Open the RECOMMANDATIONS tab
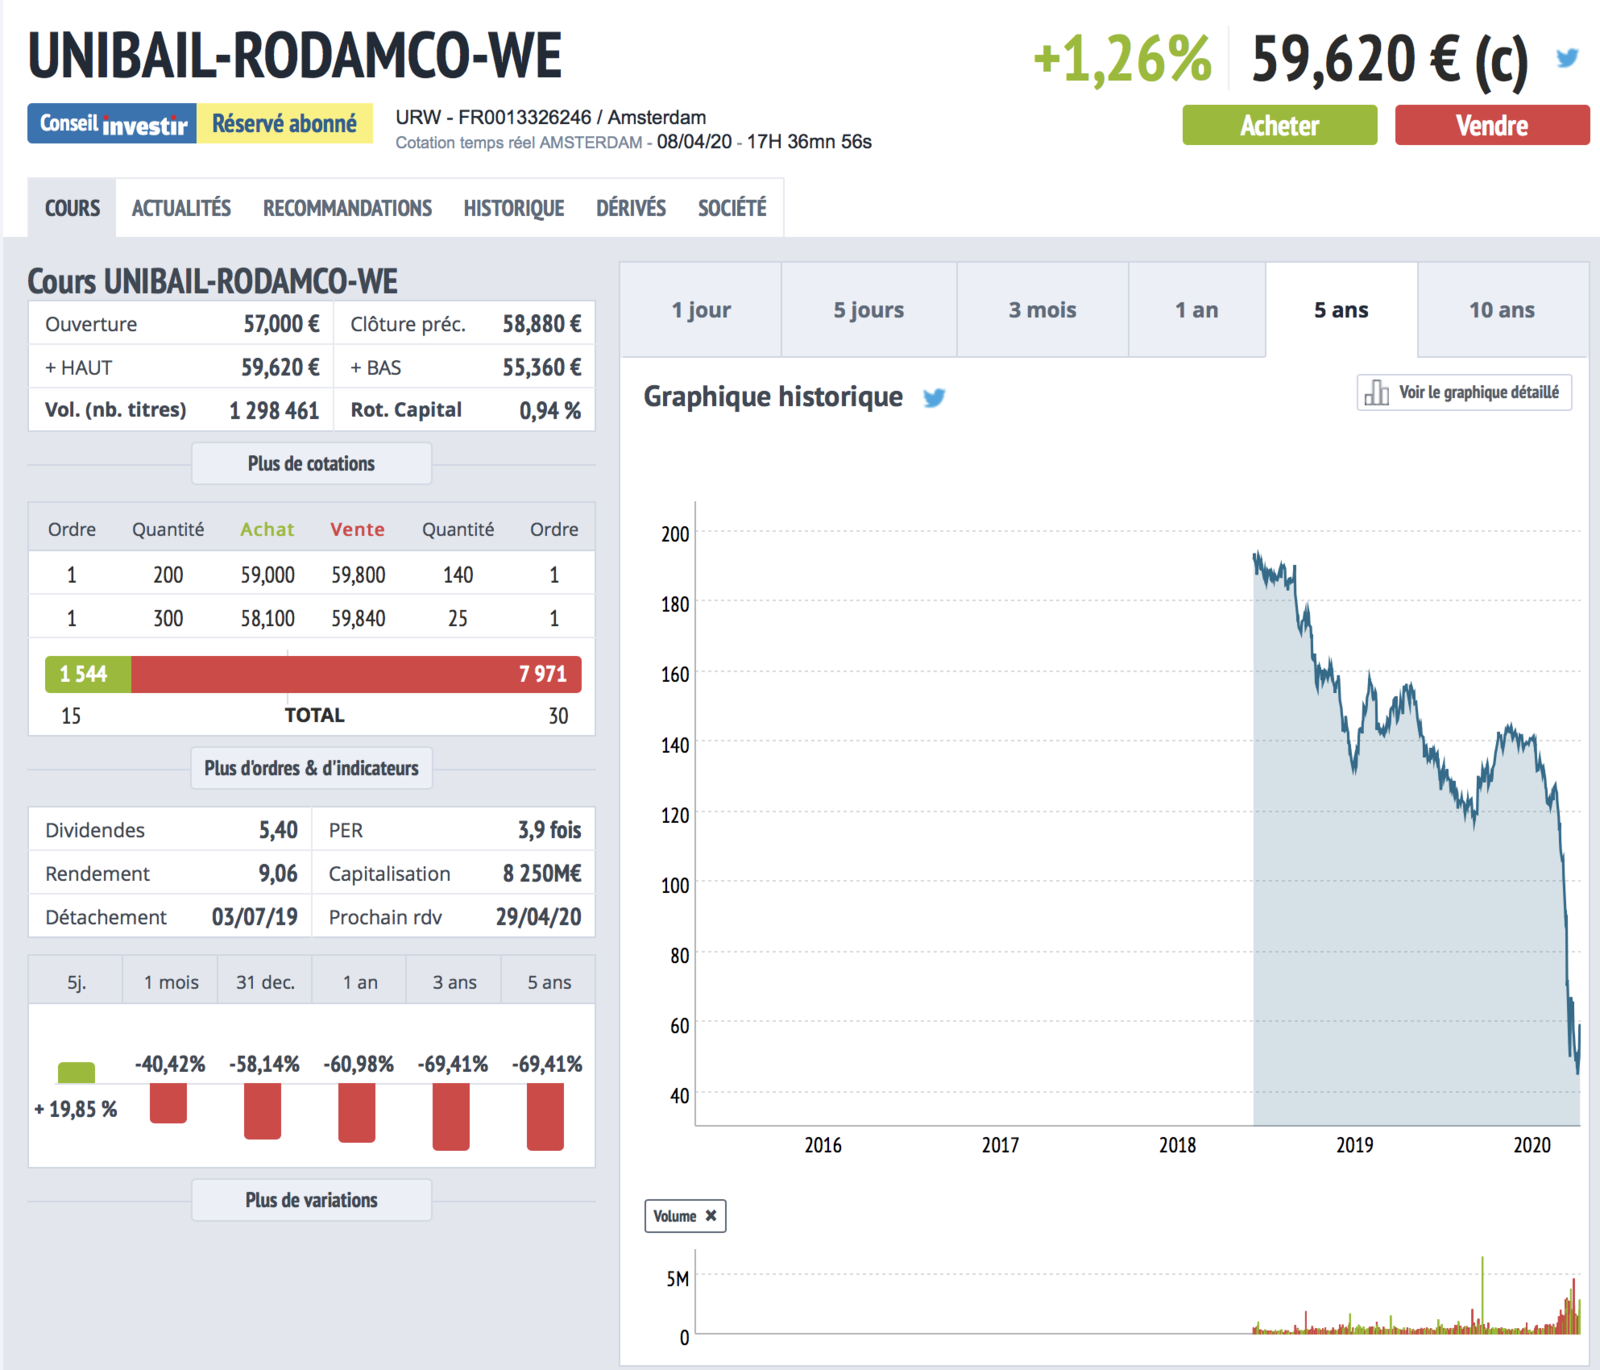1600x1370 pixels. point(347,208)
